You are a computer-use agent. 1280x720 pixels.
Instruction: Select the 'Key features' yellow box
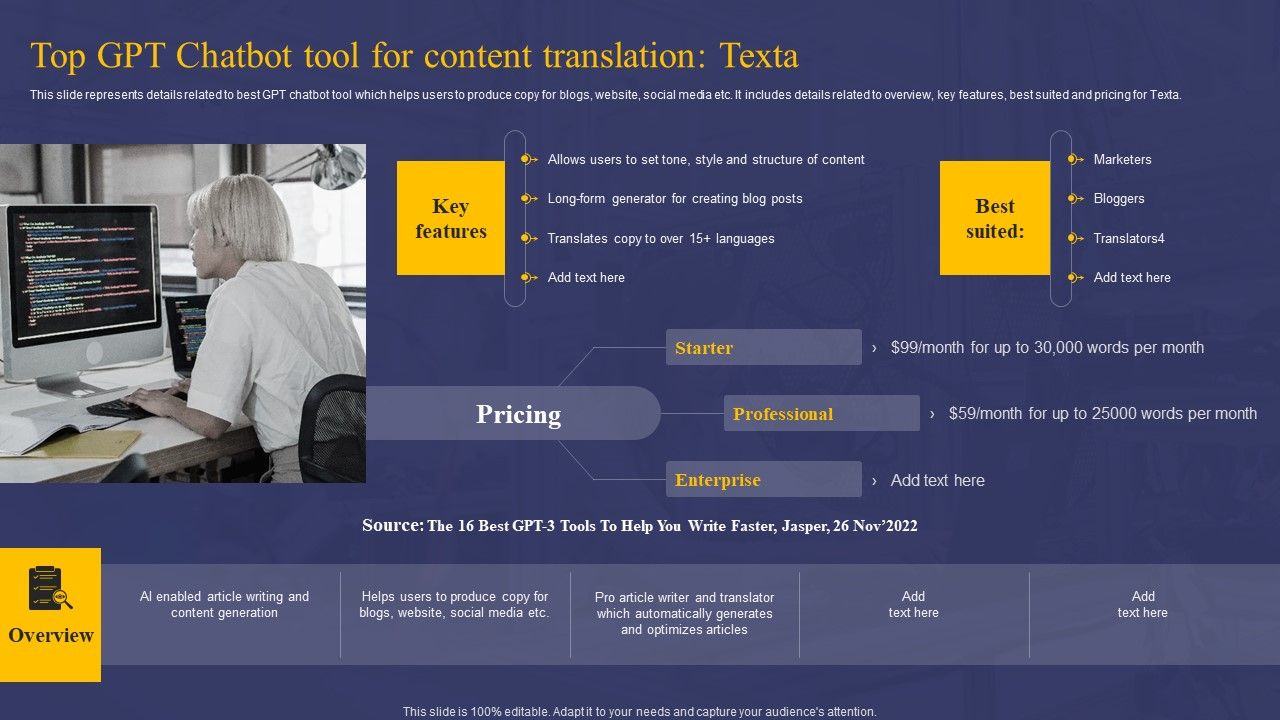pyautogui.click(x=451, y=218)
